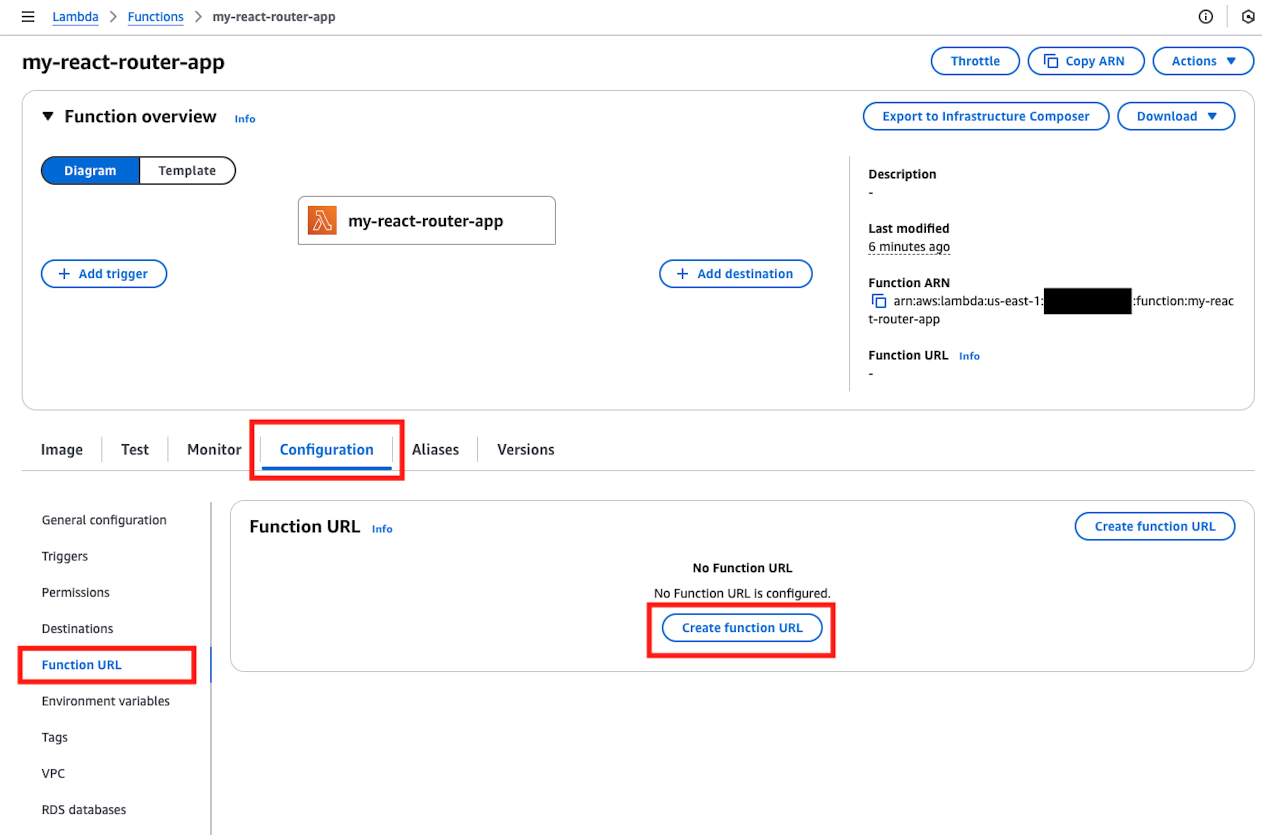Click the plus icon in Add trigger

[x=65, y=274]
